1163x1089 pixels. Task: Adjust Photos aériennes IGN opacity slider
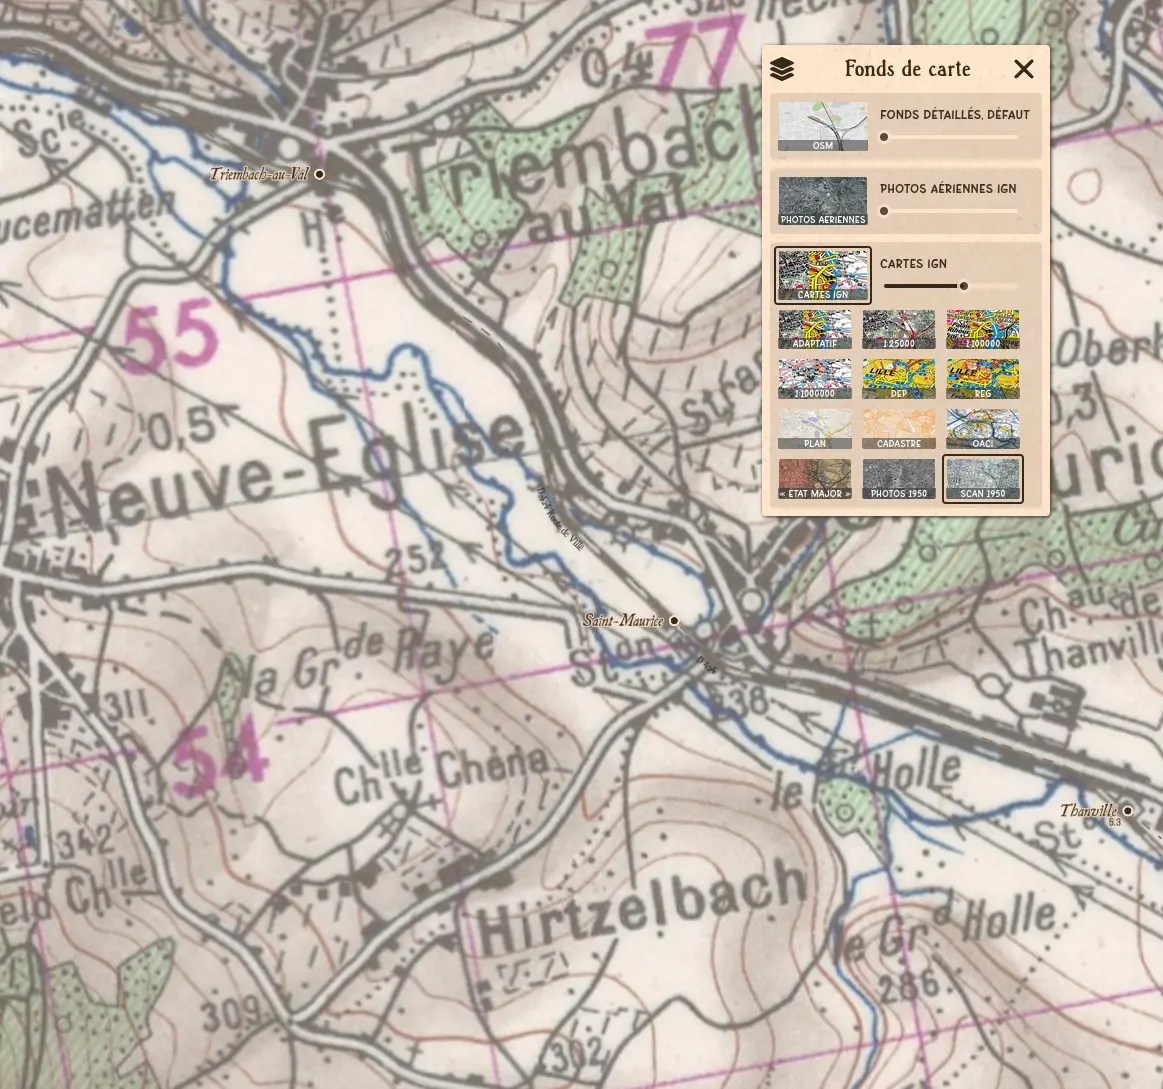[x=950, y=211]
